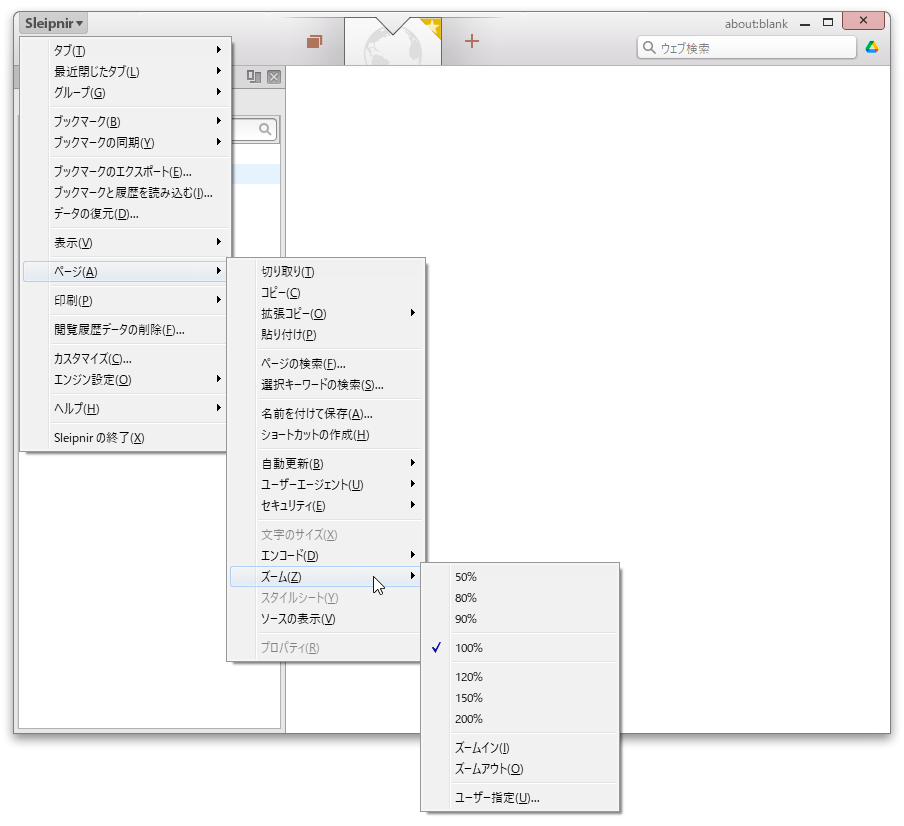This screenshot has height=826, width=904.
Task: Select ブックマークと履歴を読み込む(I)... menu item
Action: click(x=126, y=193)
